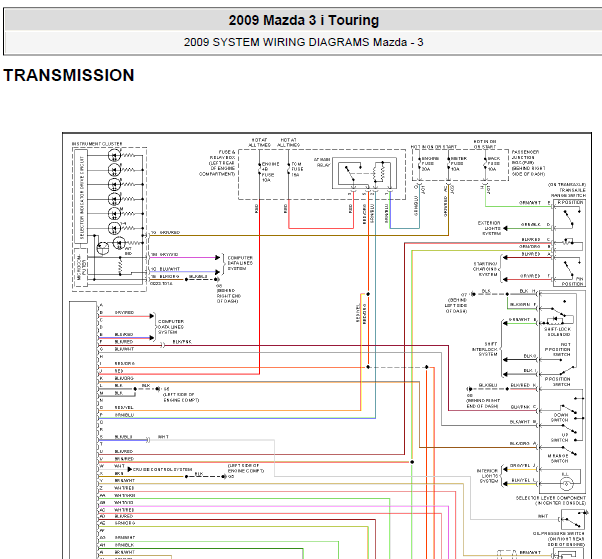Click the BLK/WHT wire label at selector pin B
This screenshot has width=602, height=559.
[519, 422]
